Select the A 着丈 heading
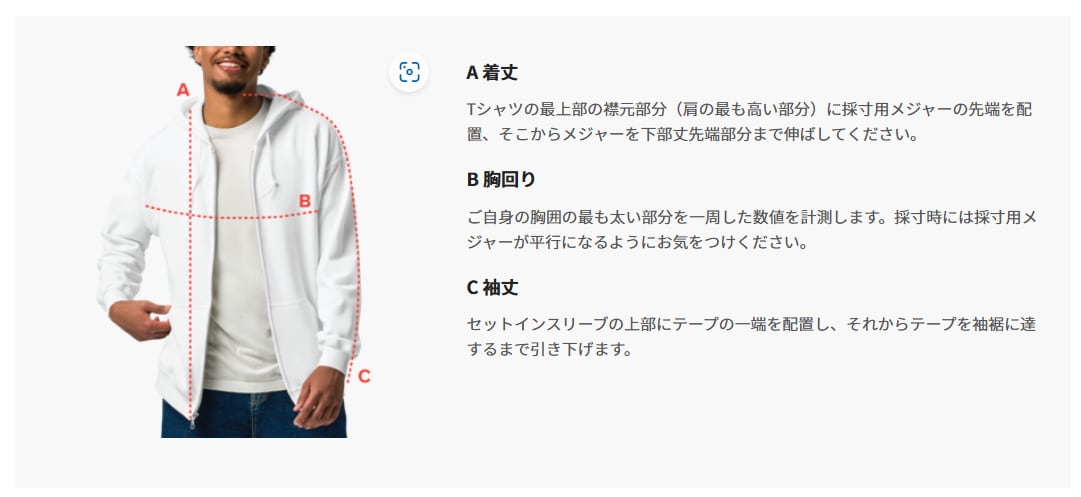The width and height of the screenshot is (1081, 497). pos(492,72)
